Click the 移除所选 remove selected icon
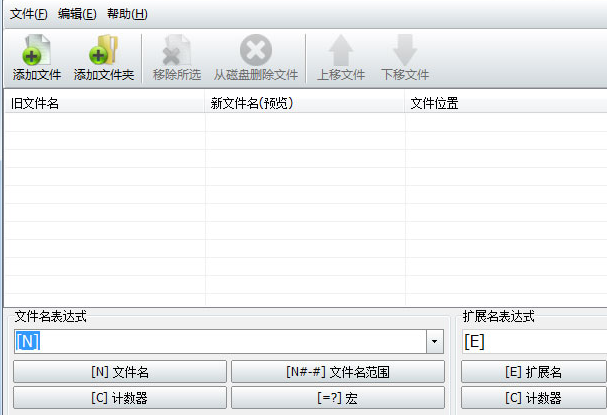The image size is (607, 415). pos(177,50)
